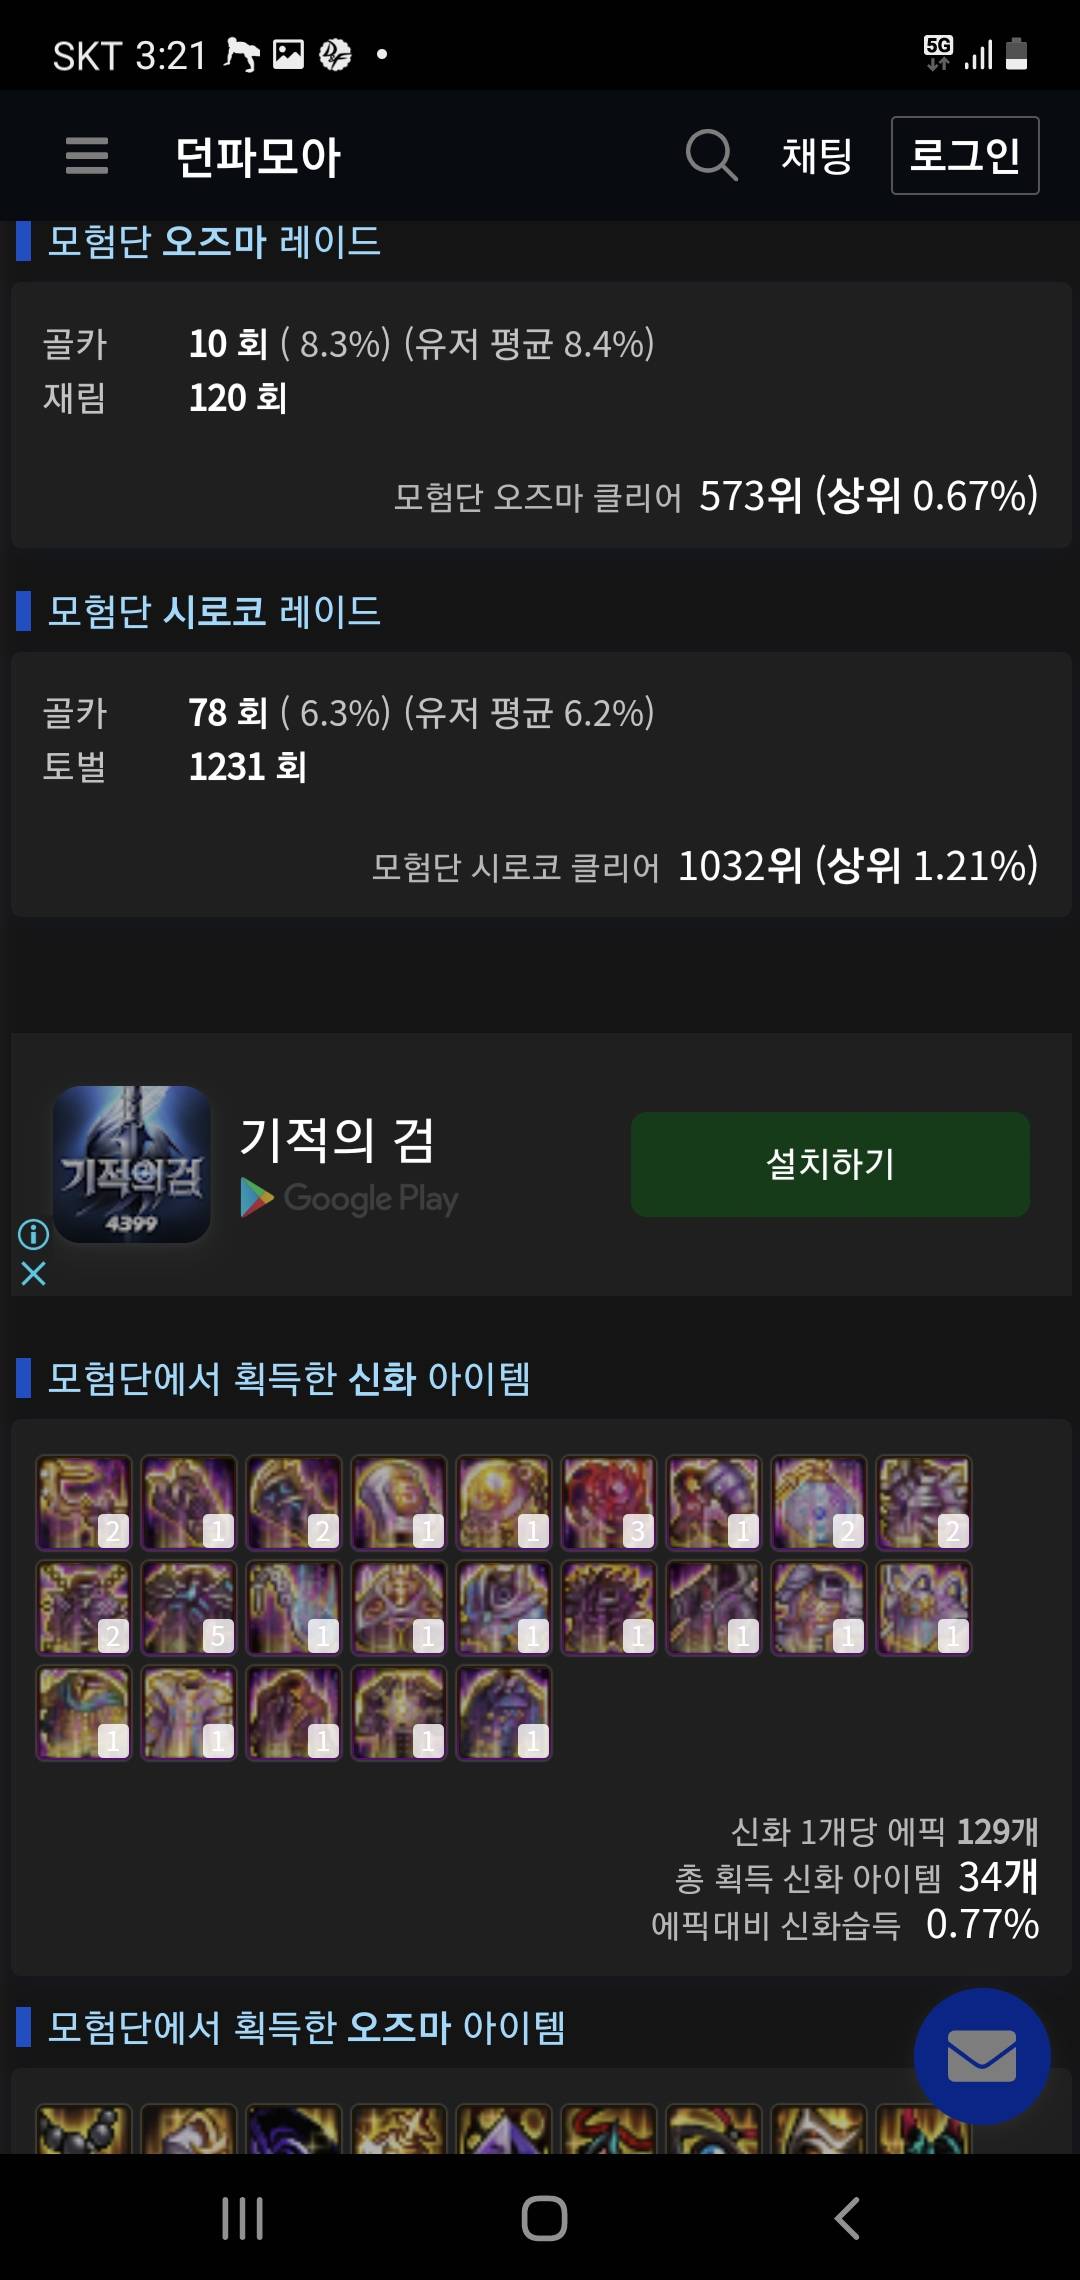
Task: Open Android recent apps button
Action: click(242, 2218)
